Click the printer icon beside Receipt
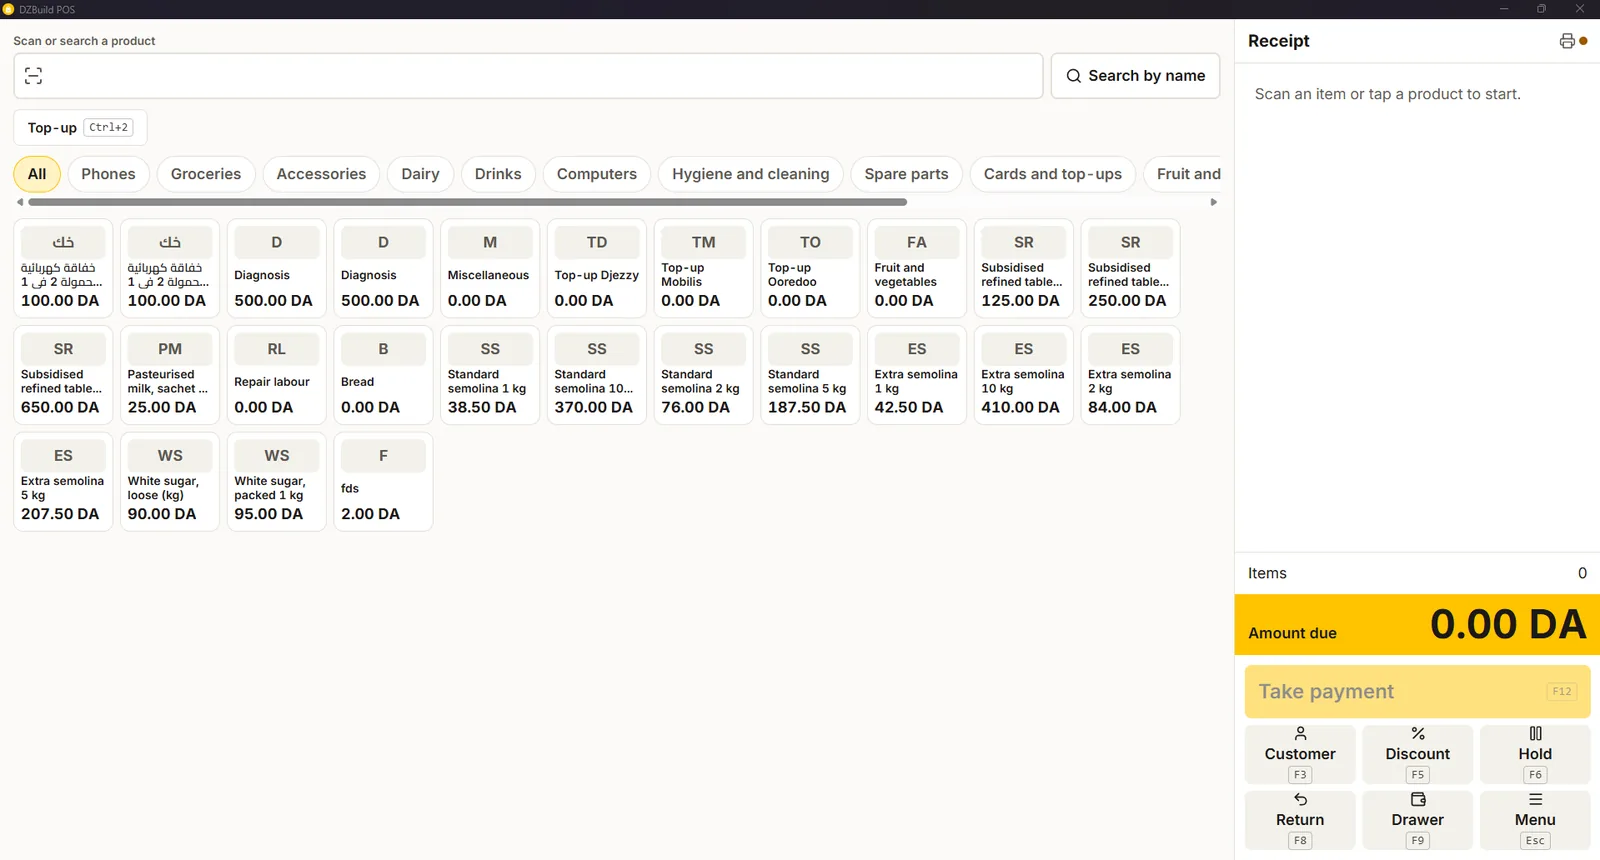Image resolution: width=1600 pixels, height=860 pixels. pos(1567,41)
